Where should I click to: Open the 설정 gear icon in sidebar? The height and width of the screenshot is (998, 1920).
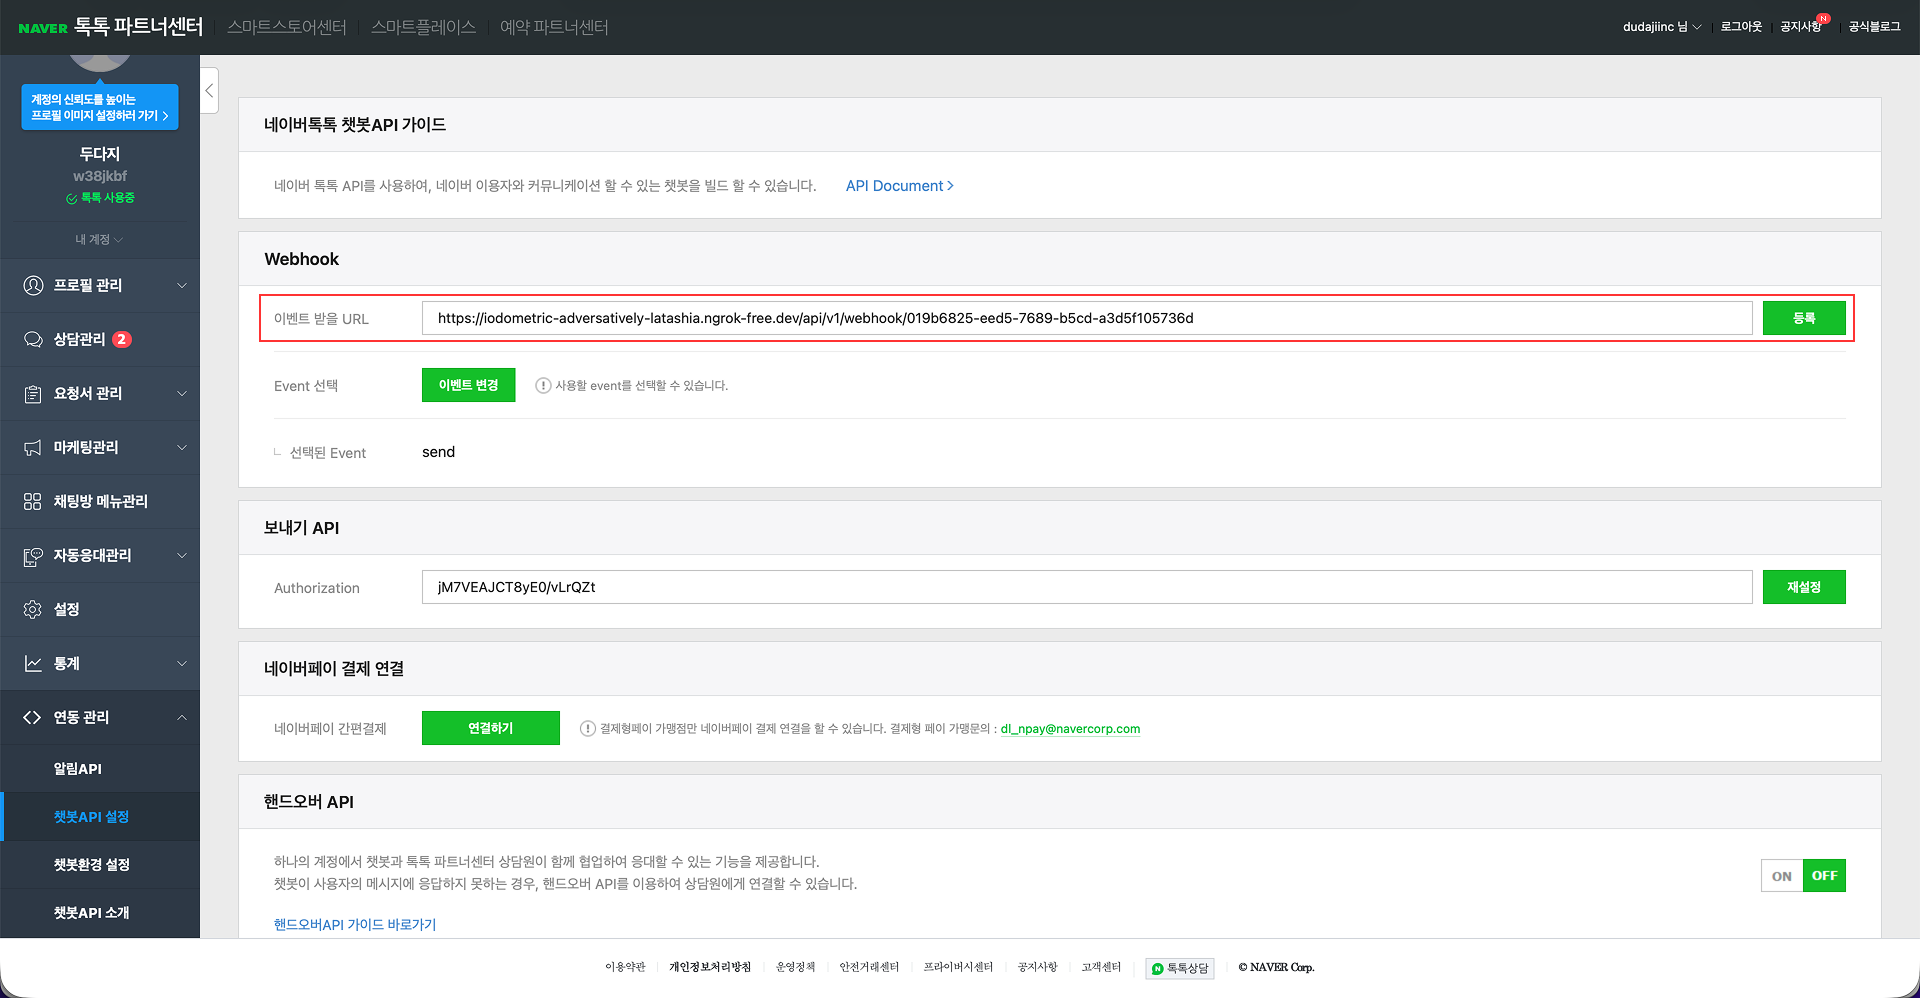pos(31,609)
